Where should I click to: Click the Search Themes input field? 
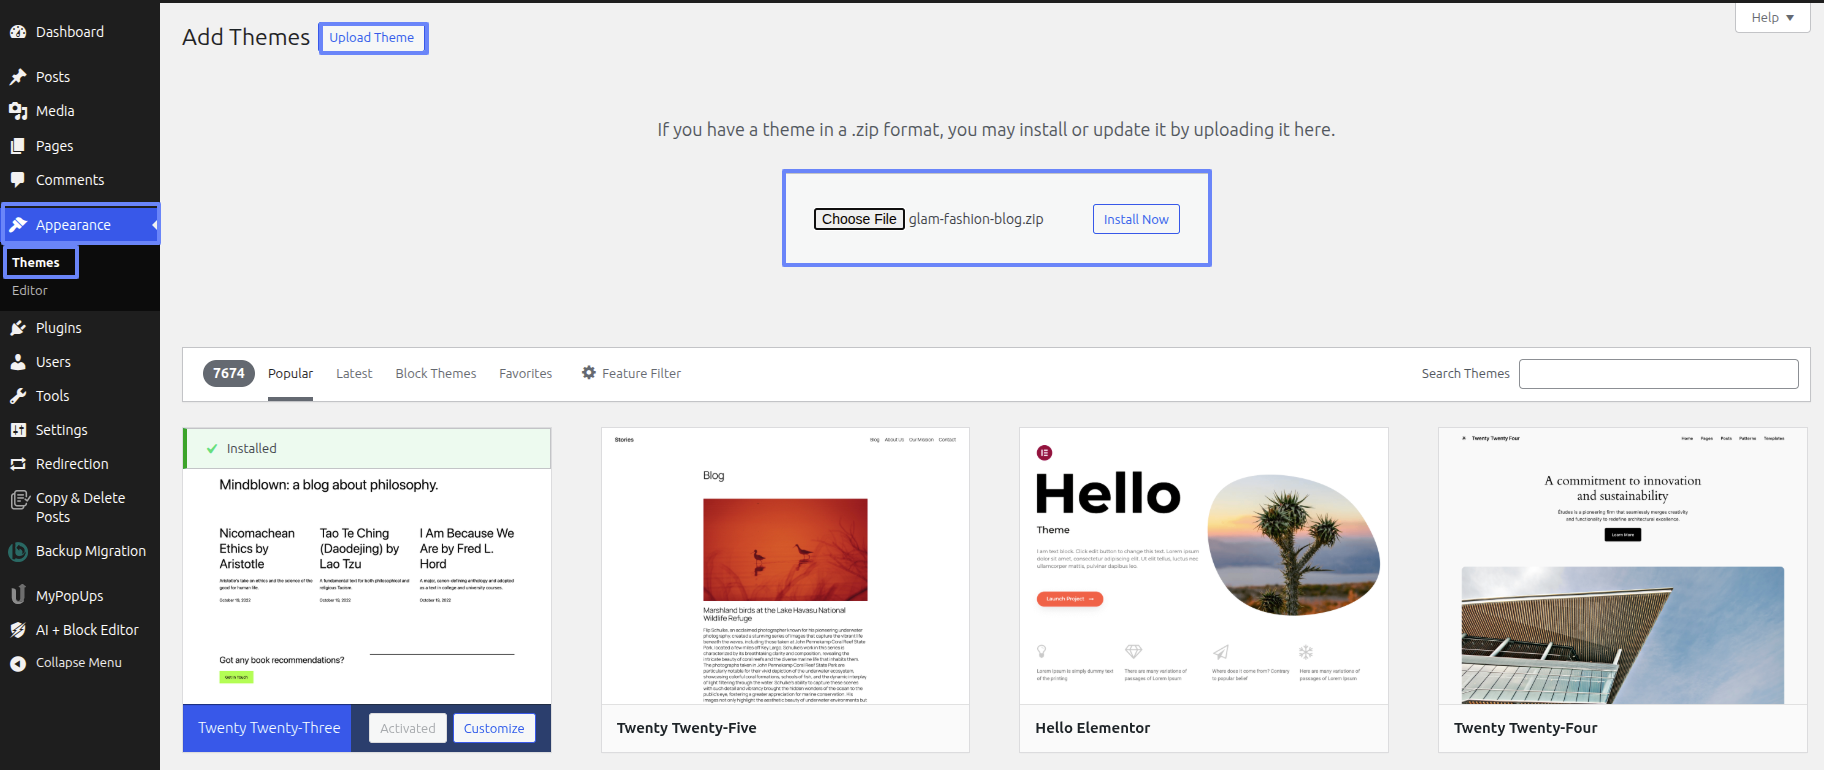coord(1658,374)
